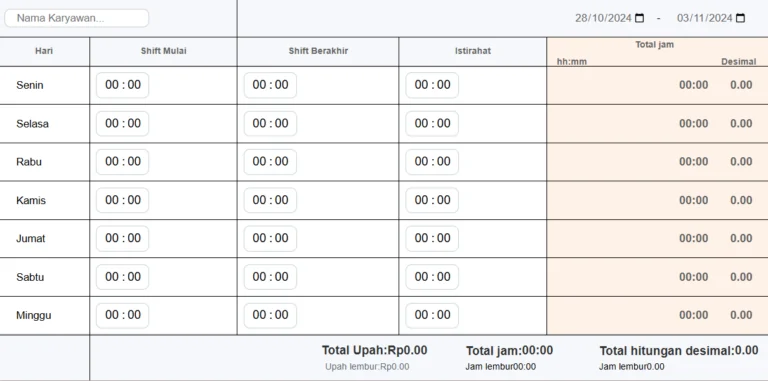This screenshot has width=768, height=381.
Task: Click the Total jam column header
Action: tap(654, 45)
